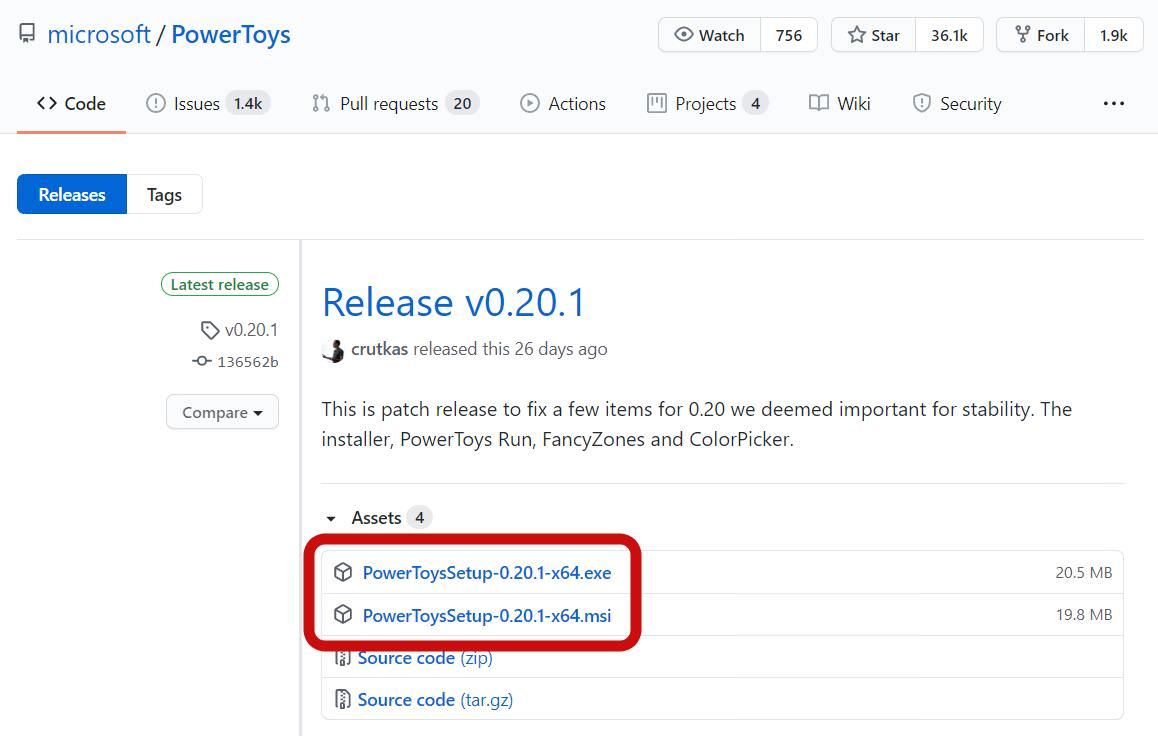Open the Issues tab

click(208, 104)
